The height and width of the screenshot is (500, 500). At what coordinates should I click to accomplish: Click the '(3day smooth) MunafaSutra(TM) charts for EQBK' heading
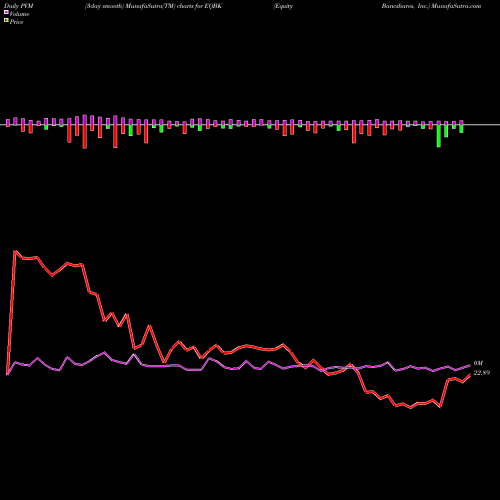coord(153,6)
